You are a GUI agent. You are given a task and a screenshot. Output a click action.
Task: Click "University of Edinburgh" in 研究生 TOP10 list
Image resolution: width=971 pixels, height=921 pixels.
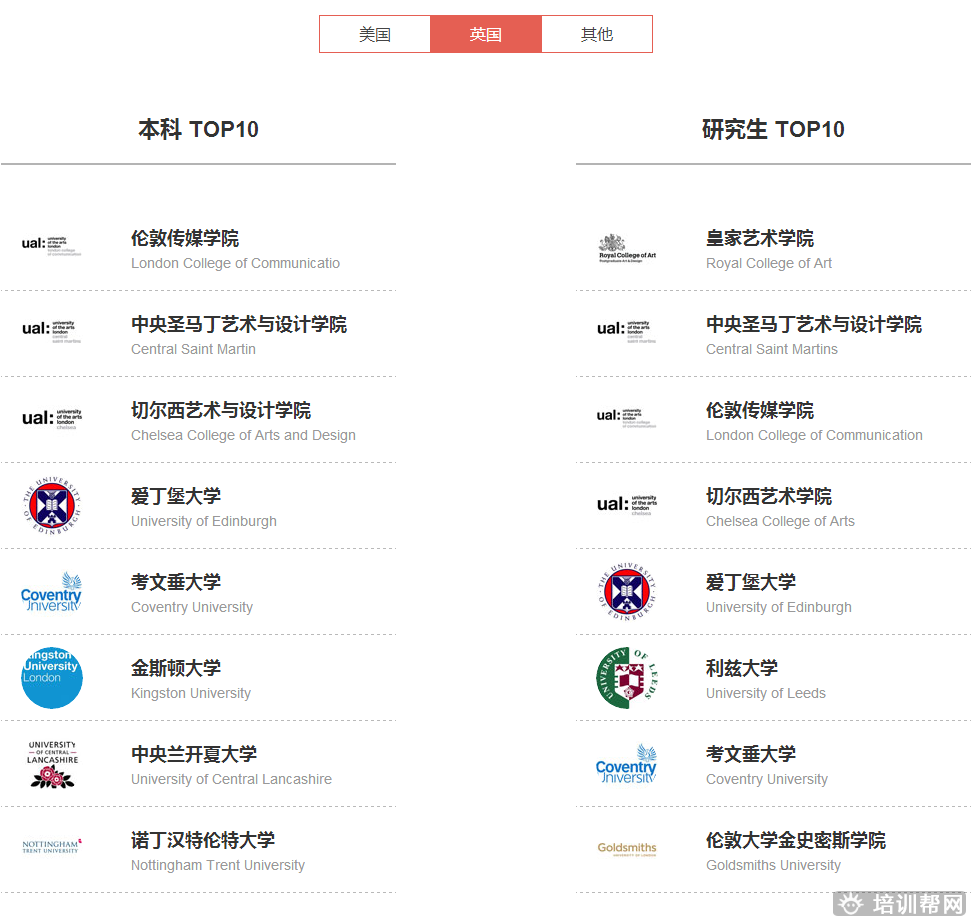tap(779, 608)
